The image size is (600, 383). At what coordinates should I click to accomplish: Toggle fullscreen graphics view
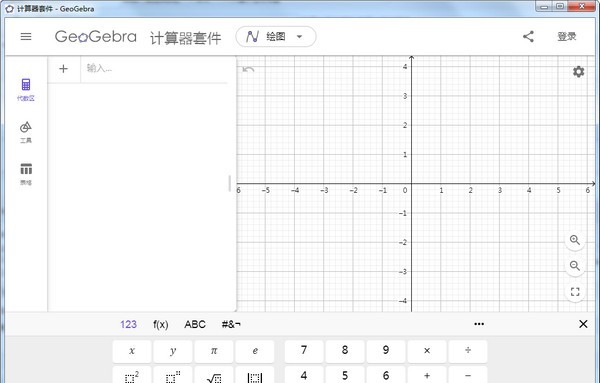point(575,292)
